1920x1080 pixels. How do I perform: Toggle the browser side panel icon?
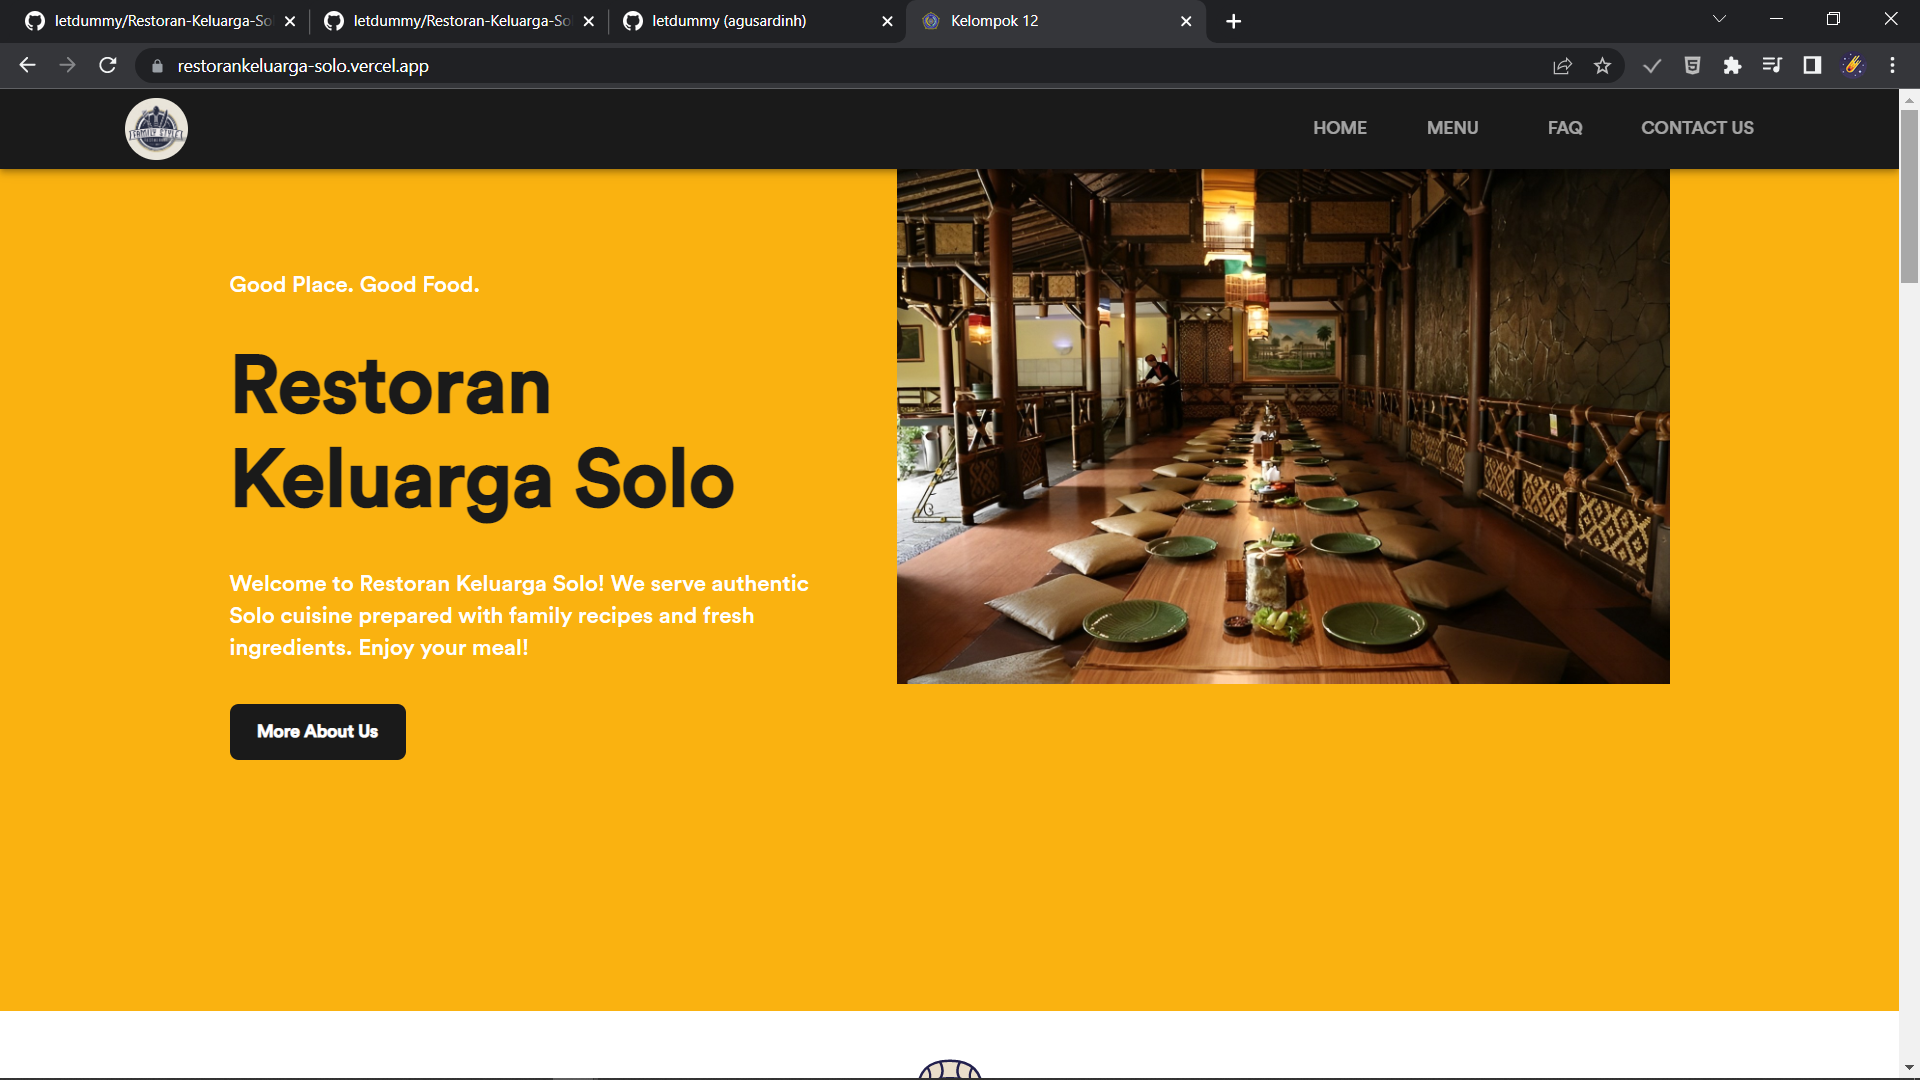[x=1812, y=66]
